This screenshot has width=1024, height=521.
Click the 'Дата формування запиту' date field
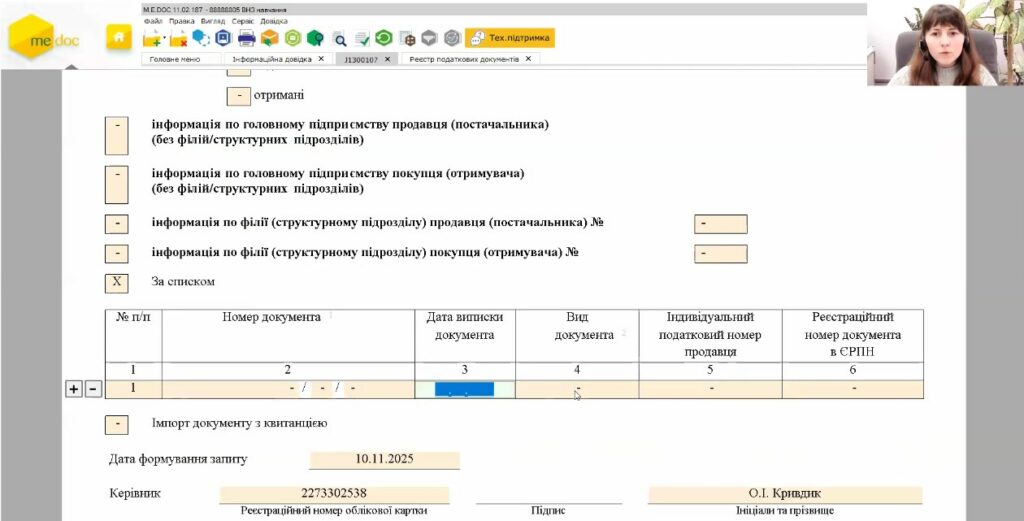tap(384, 460)
